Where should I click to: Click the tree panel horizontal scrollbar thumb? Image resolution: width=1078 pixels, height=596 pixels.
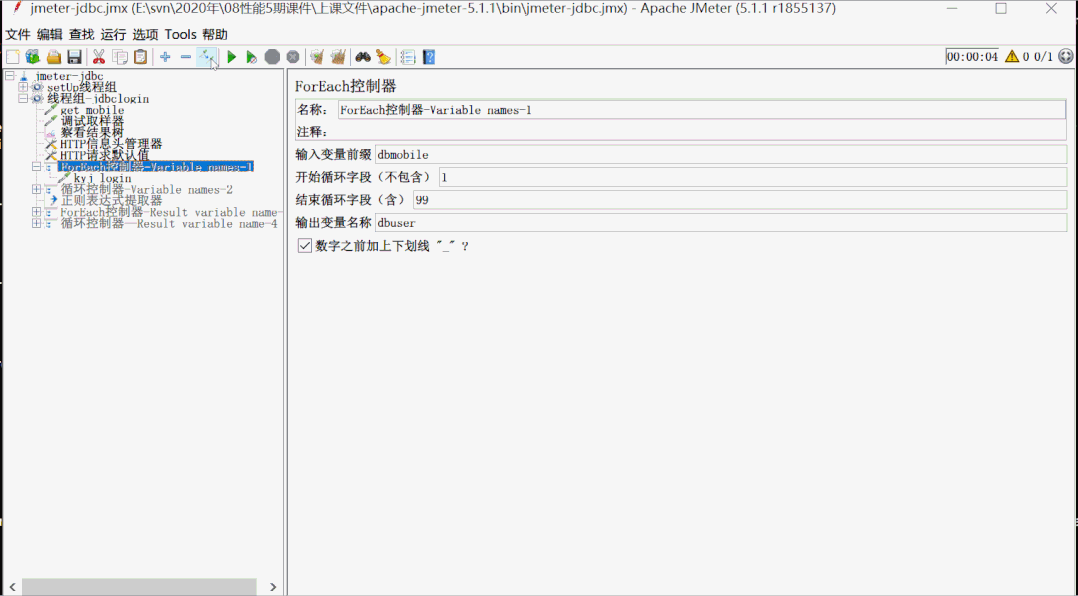(140, 586)
